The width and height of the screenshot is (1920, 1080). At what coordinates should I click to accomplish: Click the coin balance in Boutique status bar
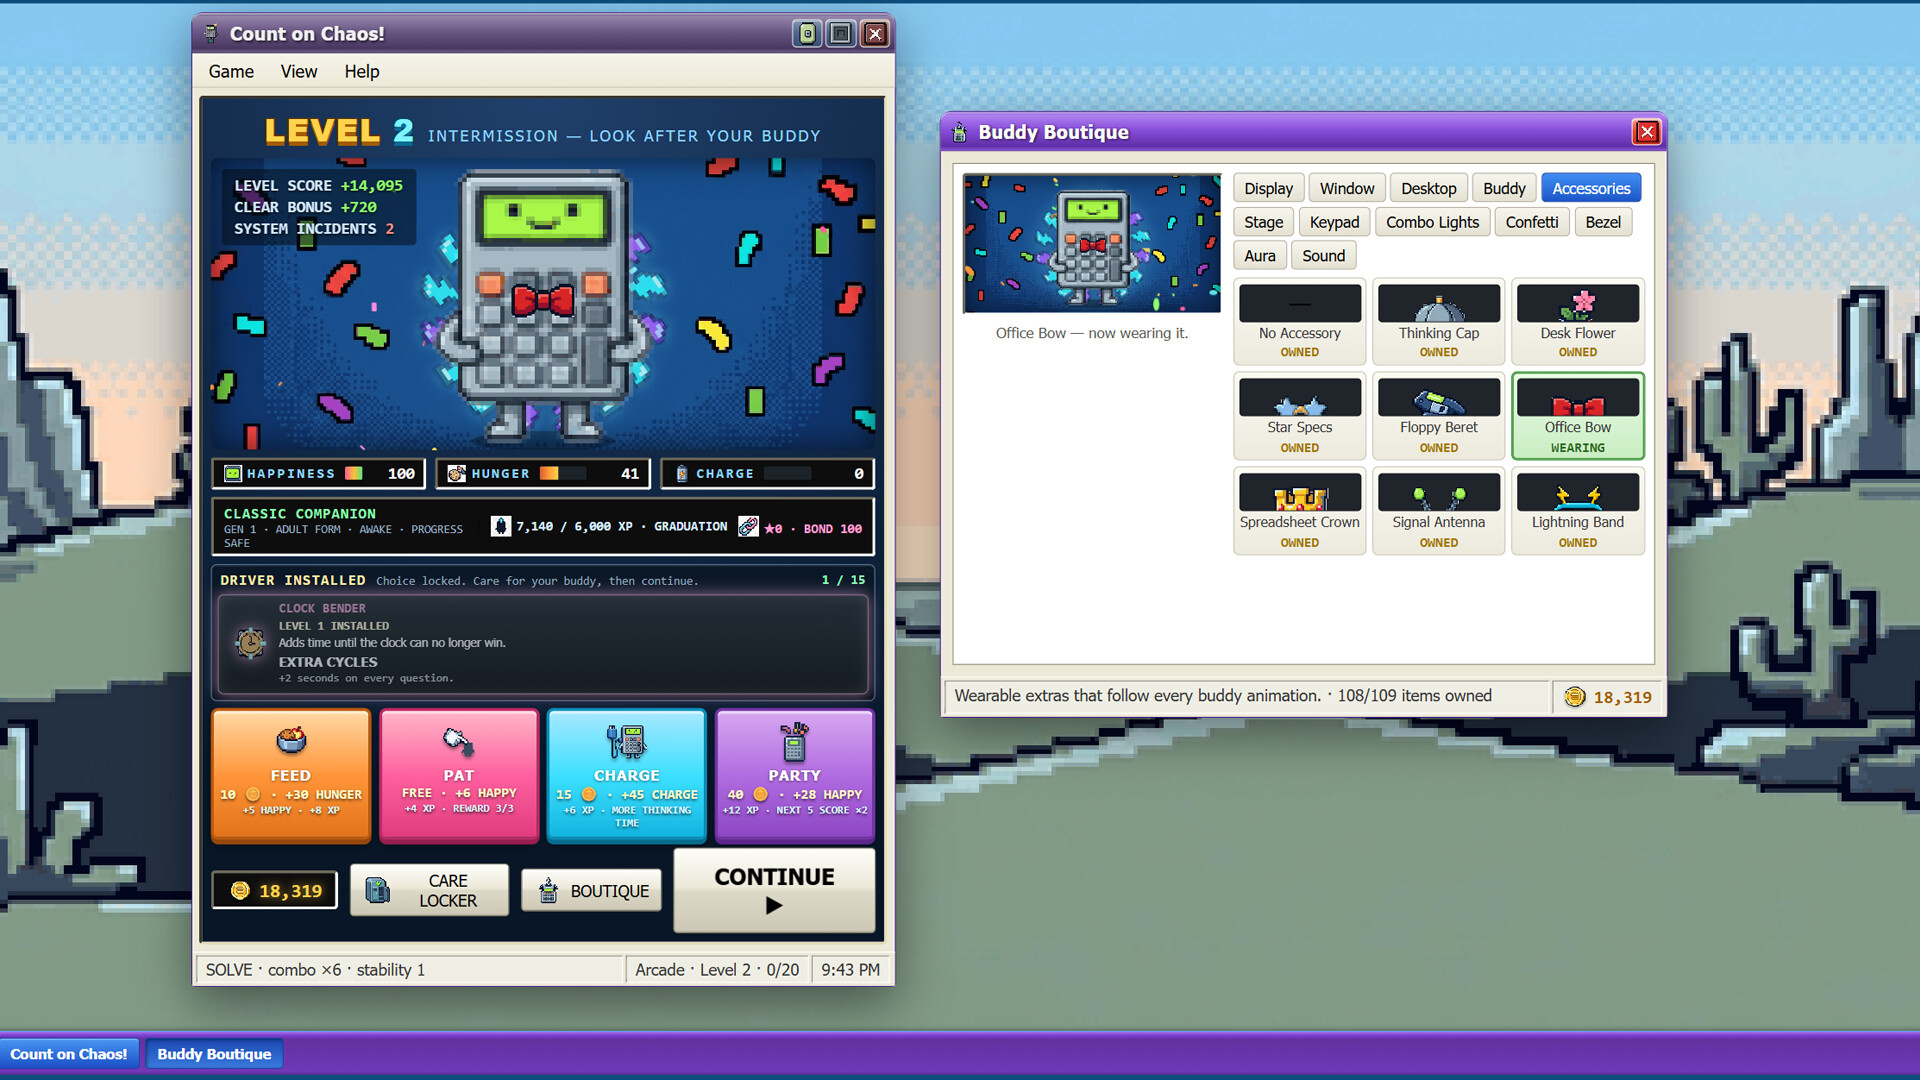[1606, 697]
